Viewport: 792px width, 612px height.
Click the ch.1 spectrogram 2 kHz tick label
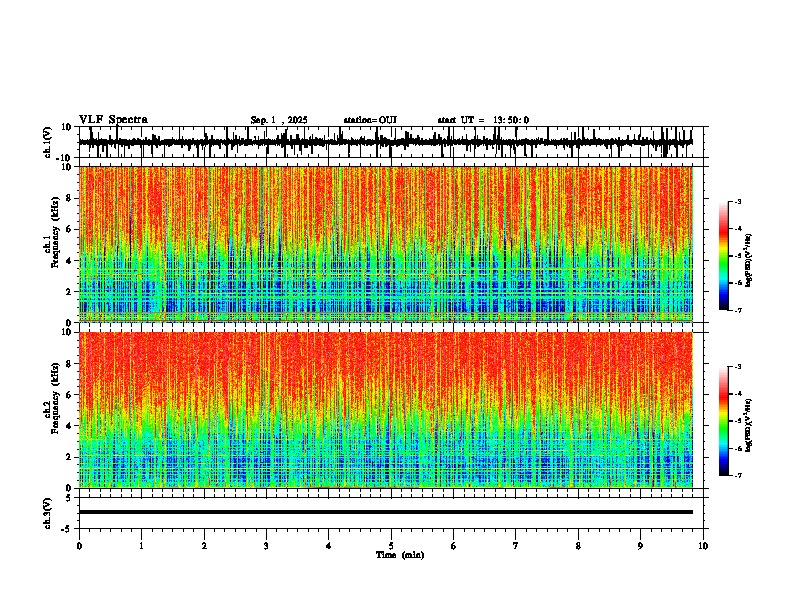[x=70, y=291]
